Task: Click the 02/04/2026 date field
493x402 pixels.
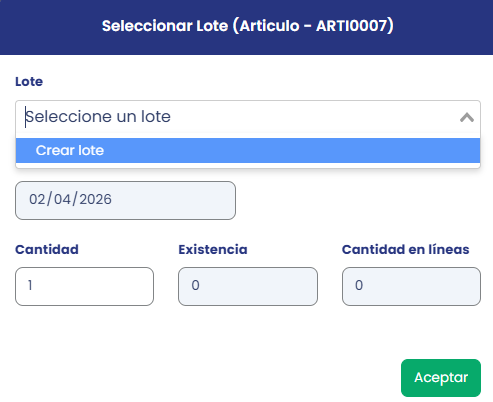Action: [125, 200]
